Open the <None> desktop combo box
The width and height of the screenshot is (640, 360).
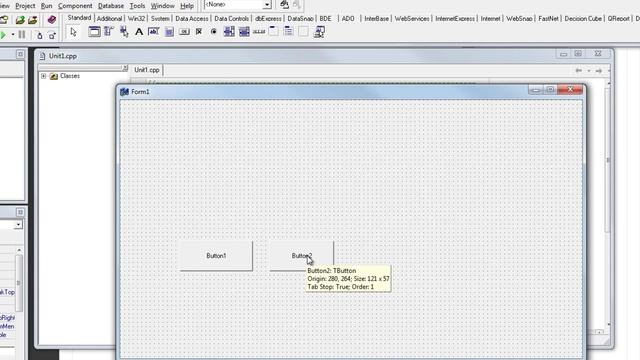click(x=238, y=4)
